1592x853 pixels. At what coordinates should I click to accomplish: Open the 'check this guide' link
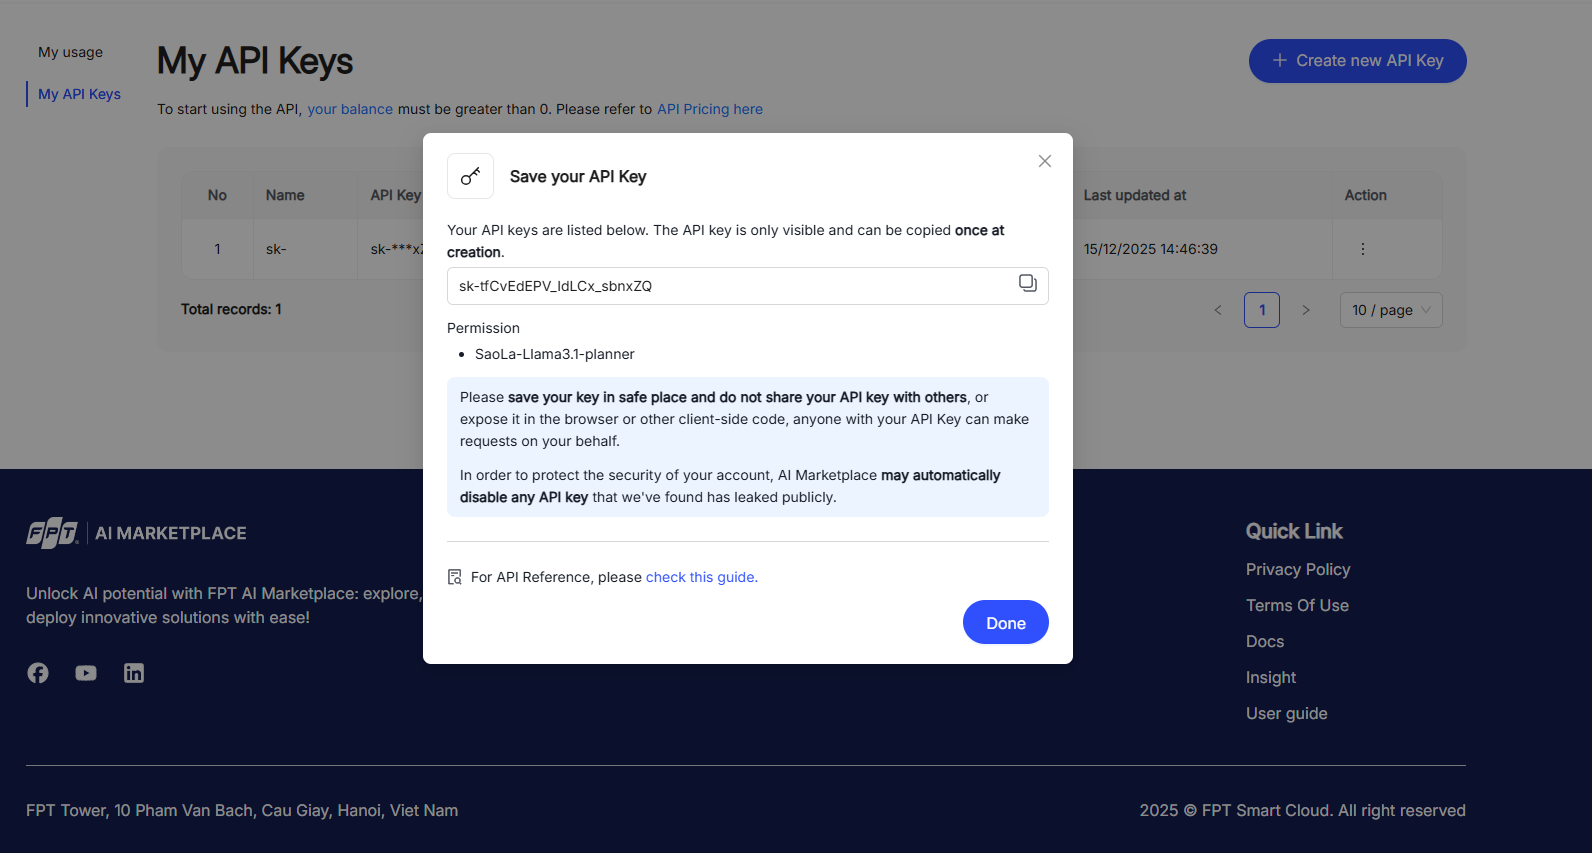[x=701, y=577]
